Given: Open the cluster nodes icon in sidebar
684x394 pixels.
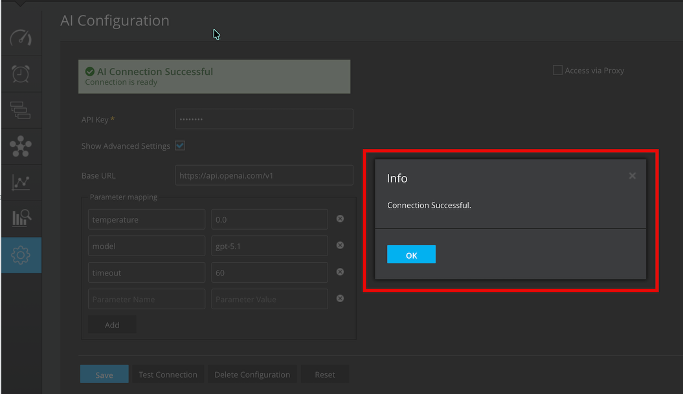Looking at the screenshot, I should click(21, 146).
